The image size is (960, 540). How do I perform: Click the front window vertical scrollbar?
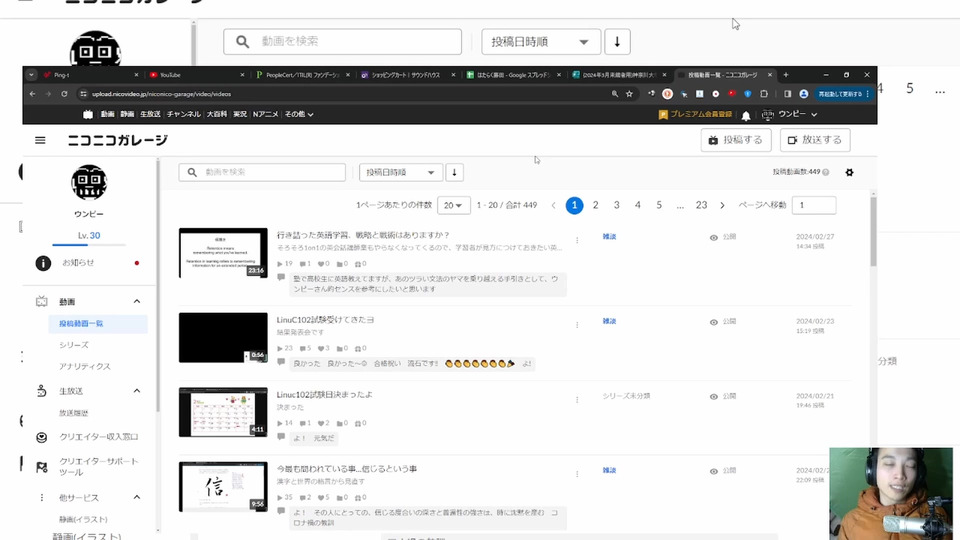coord(873,233)
